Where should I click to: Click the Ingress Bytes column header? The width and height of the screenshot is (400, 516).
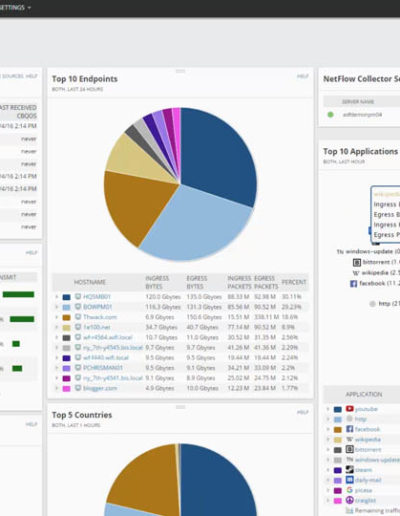pyautogui.click(x=157, y=282)
